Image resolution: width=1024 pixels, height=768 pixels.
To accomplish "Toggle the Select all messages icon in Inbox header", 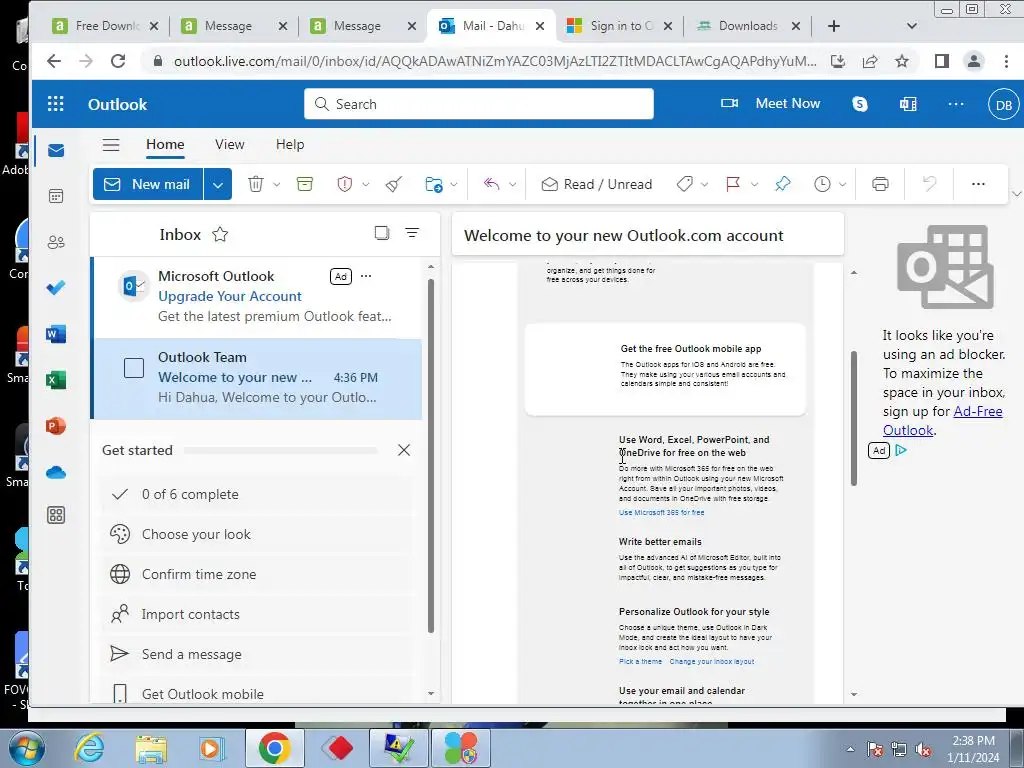I will 382,232.
